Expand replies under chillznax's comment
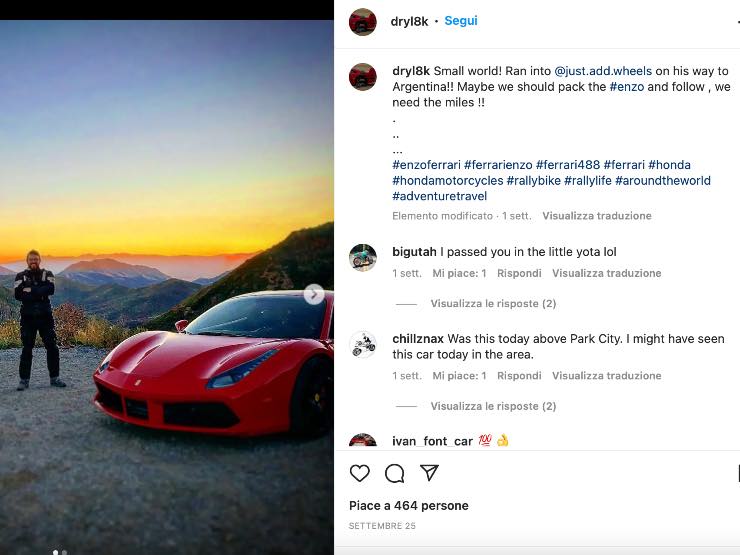 [493, 407]
